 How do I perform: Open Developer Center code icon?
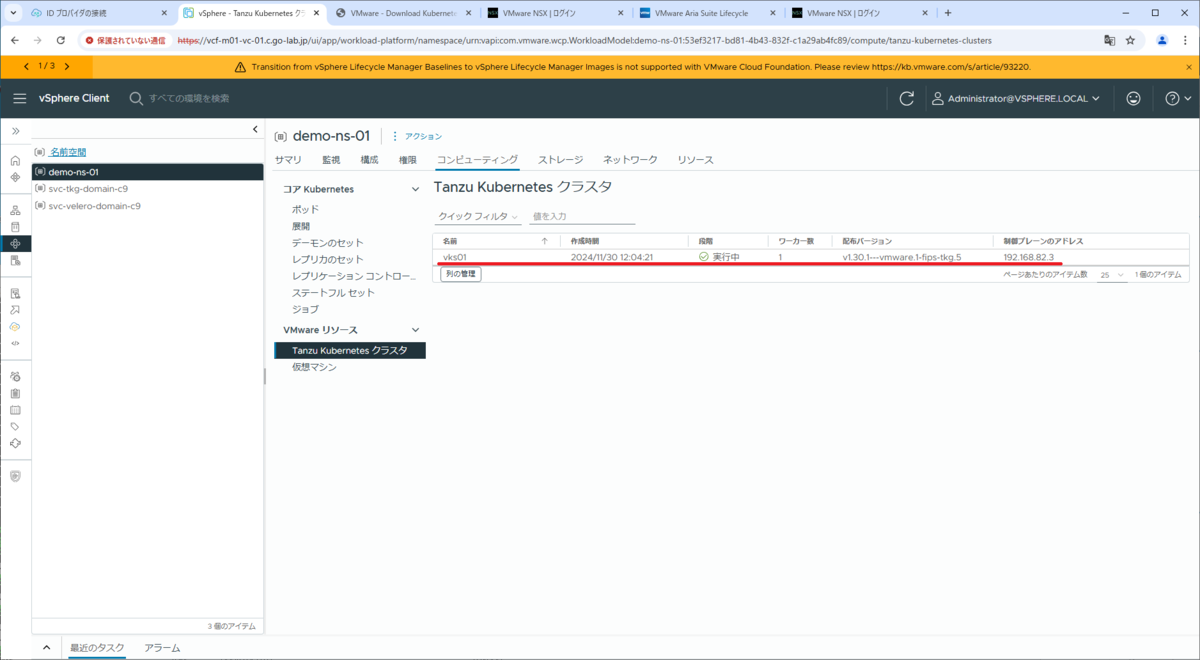coord(15,343)
